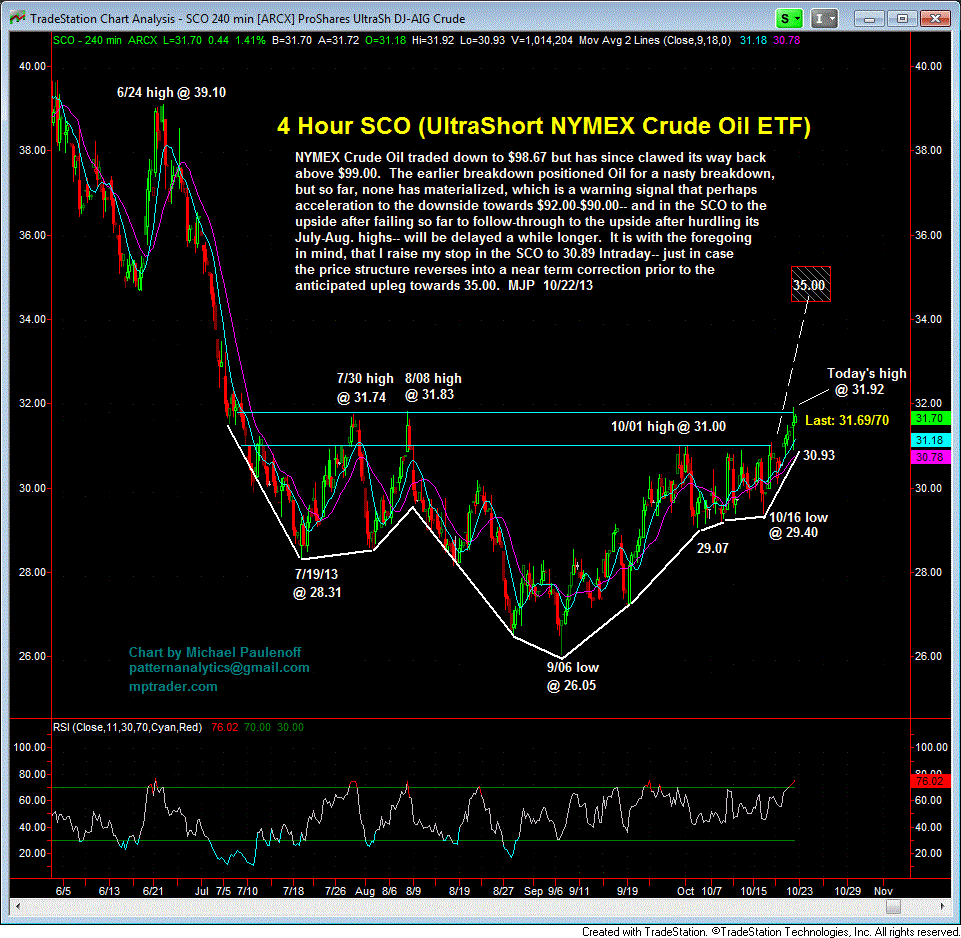The image size is (961, 938).
Task: Click the TradeStation chart icon in the title bar
Action: [18, 18]
